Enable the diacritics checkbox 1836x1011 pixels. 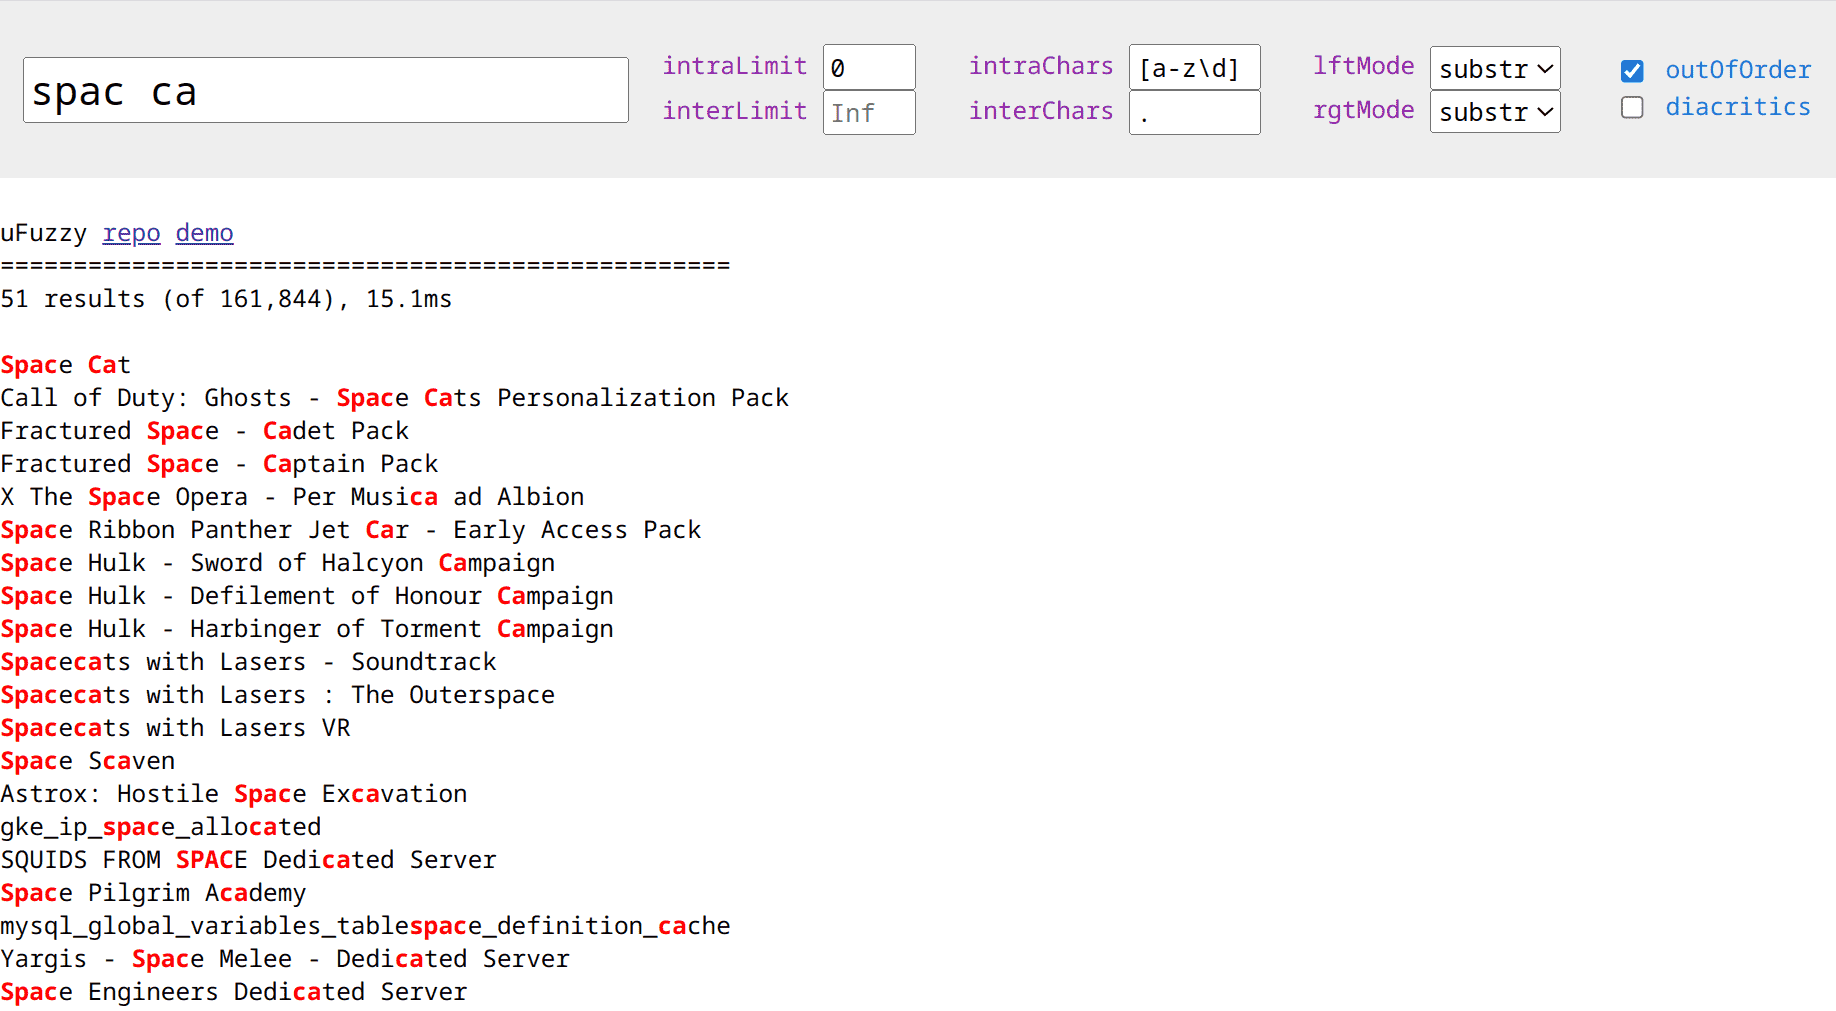coord(1632,107)
